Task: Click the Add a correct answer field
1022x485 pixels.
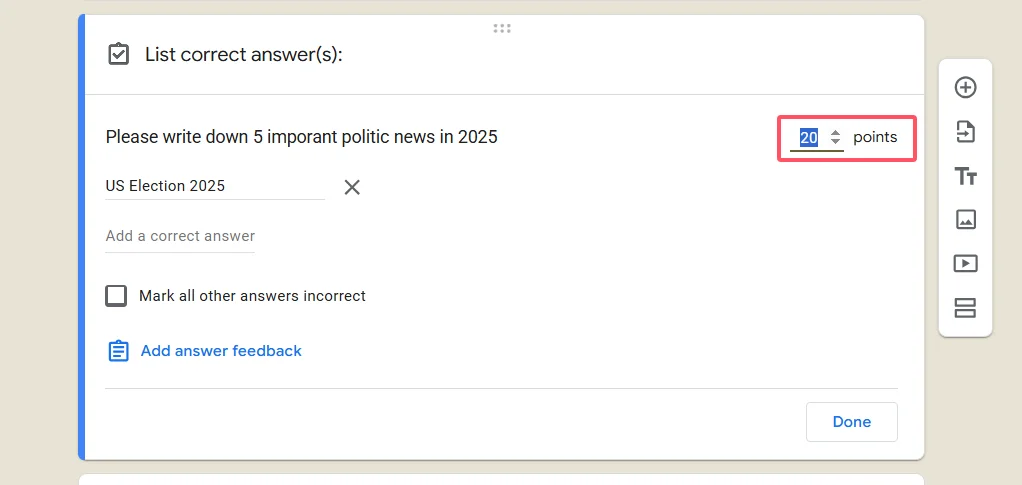Action: tap(180, 237)
